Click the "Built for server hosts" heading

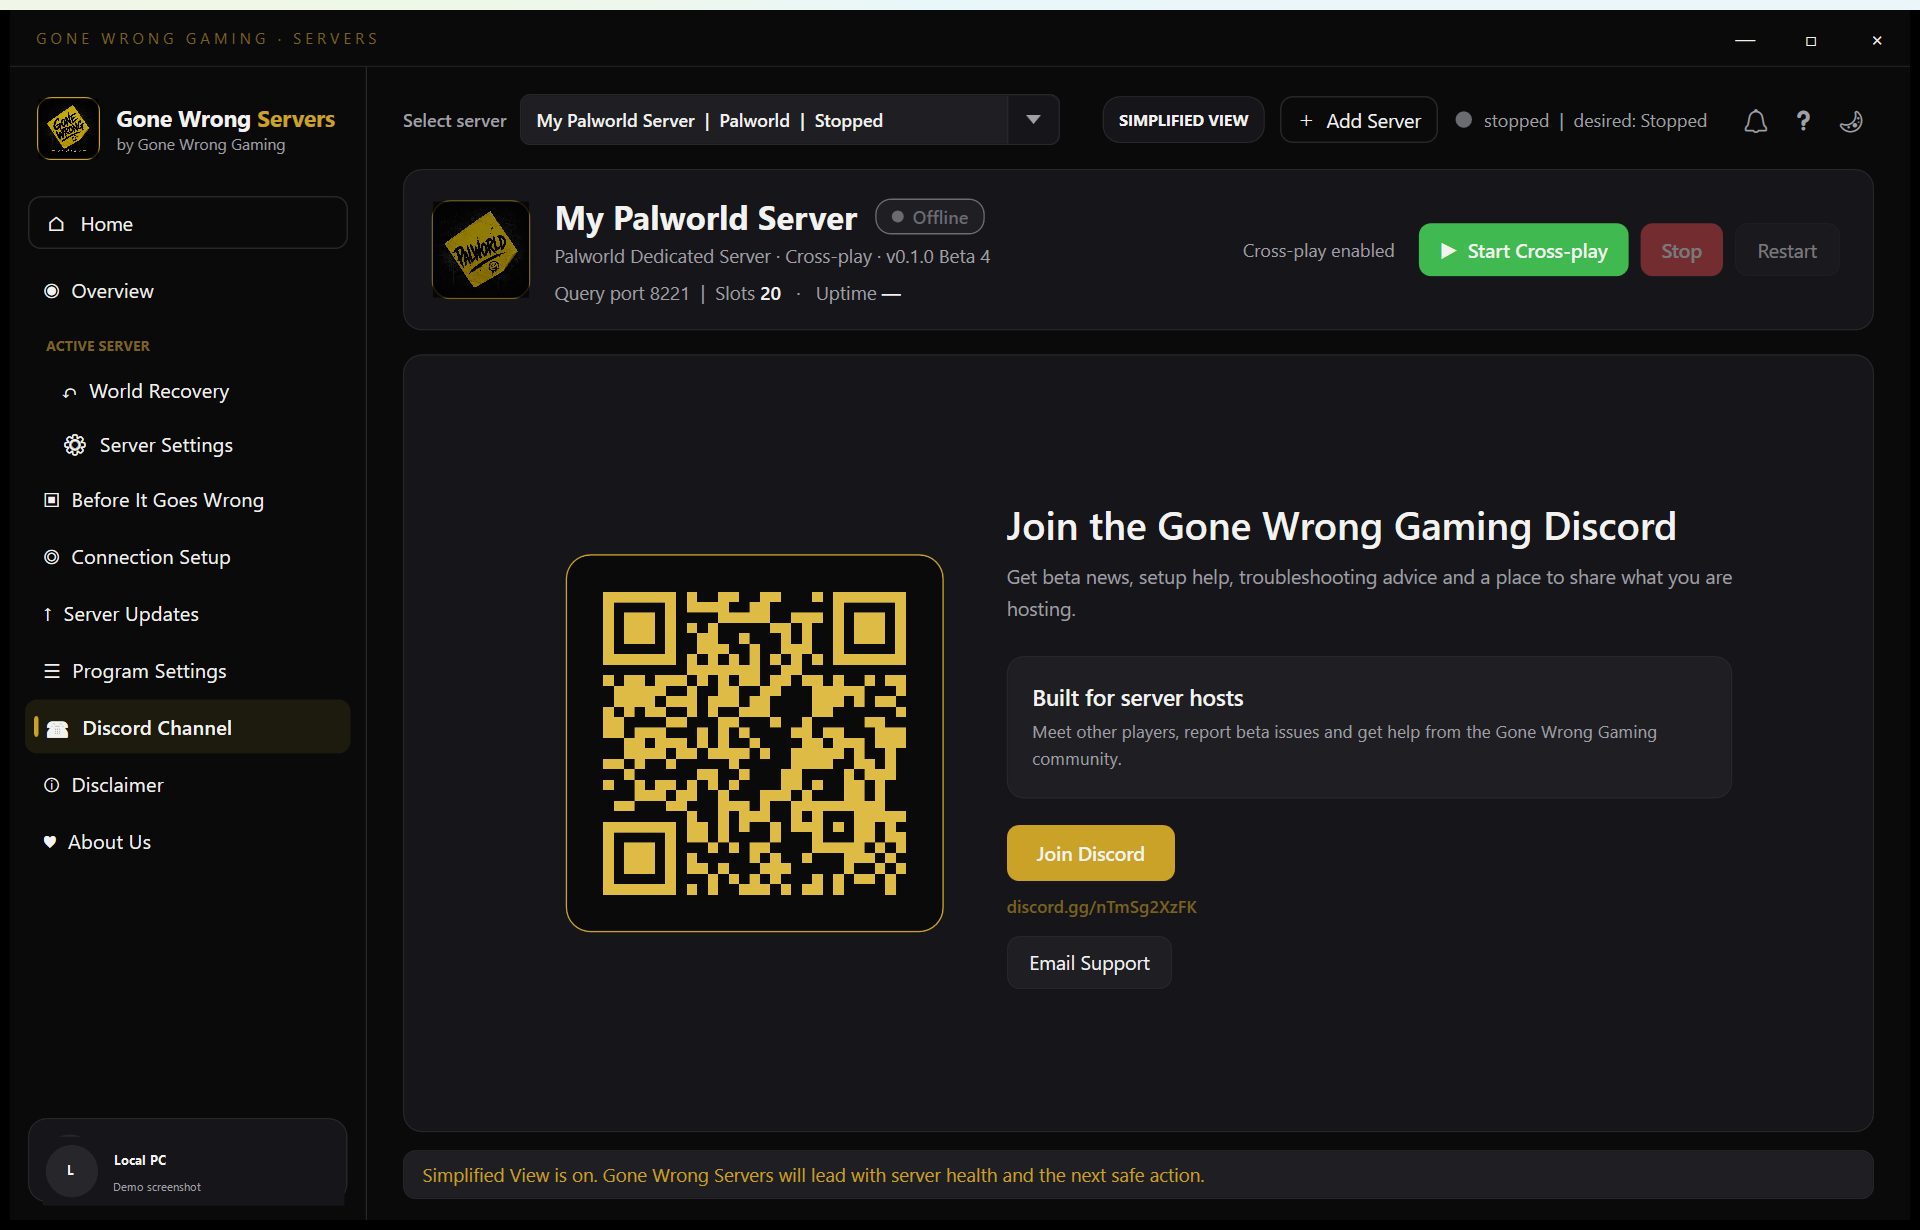[x=1138, y=698]
